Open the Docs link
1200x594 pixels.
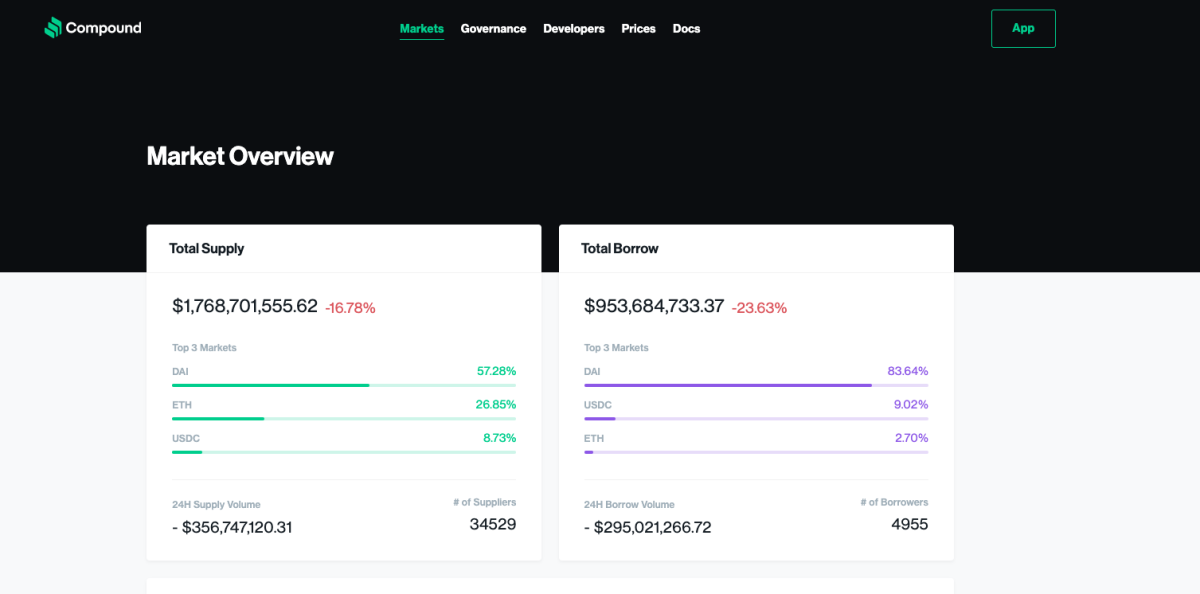click(686, 29)
